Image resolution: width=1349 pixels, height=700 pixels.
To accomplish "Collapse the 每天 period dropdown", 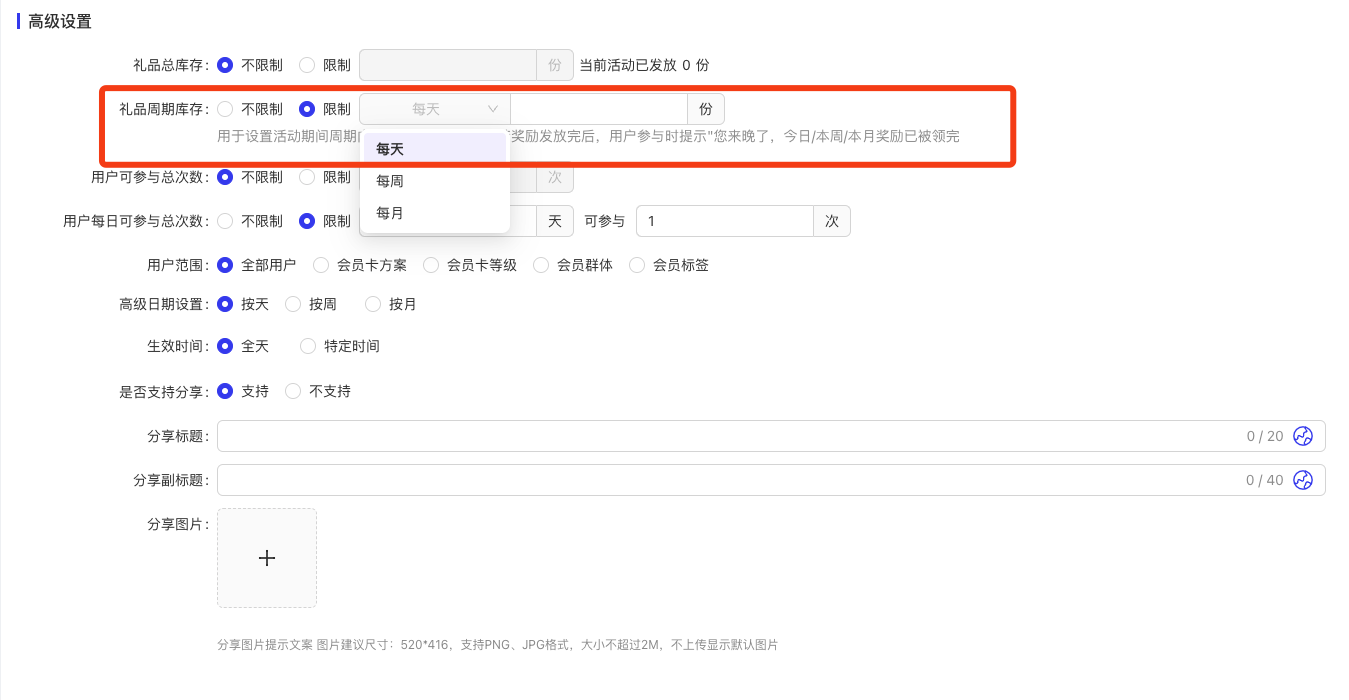I will coord(435,109).
